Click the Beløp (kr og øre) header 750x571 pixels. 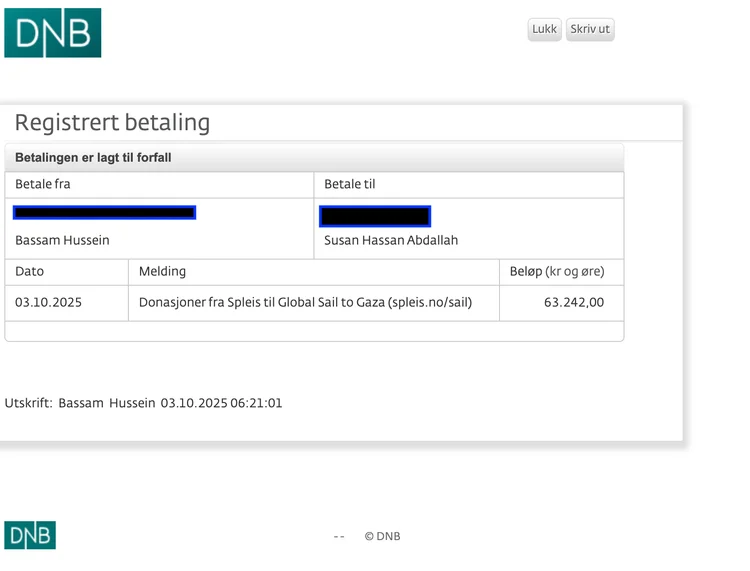tap(557, 271)
